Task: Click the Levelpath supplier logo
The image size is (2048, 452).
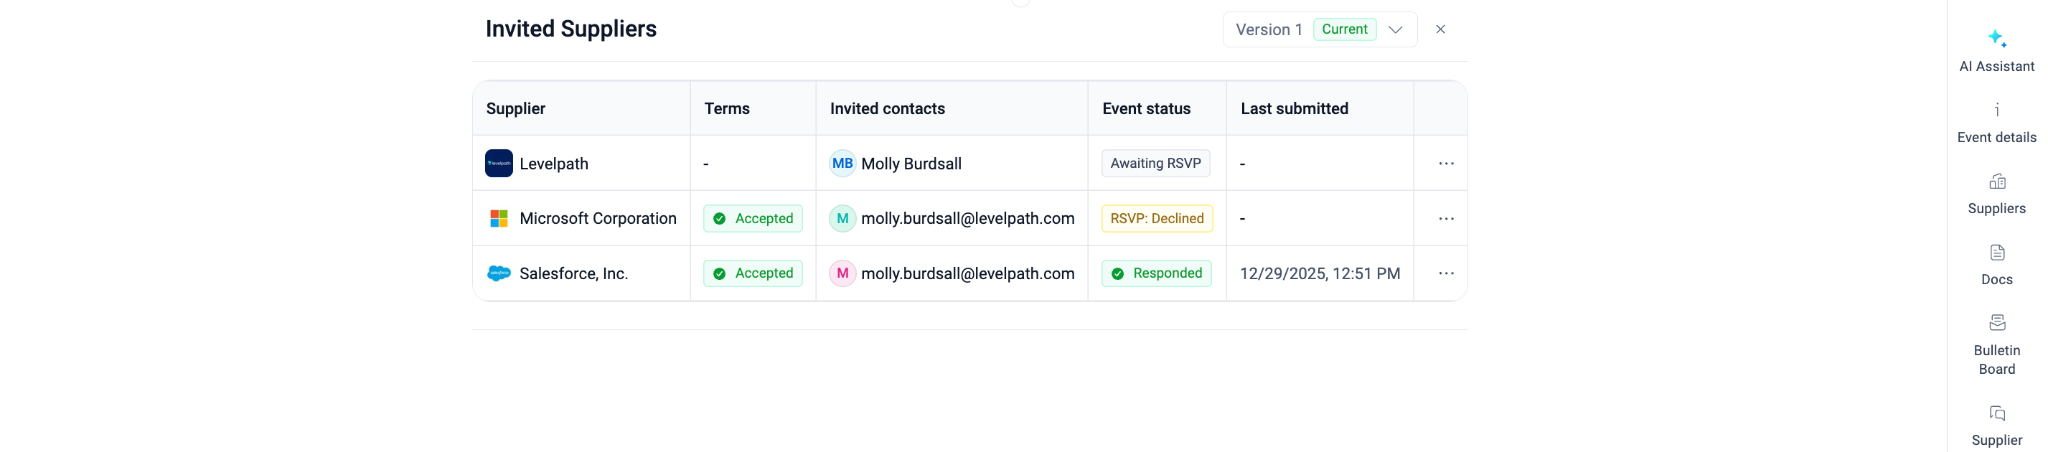Action: click(x=499, y=163)
